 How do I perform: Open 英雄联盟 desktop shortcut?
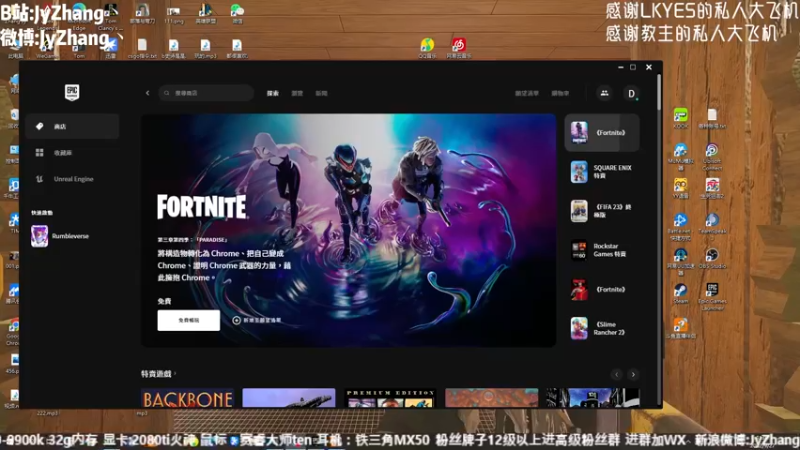pyautogui.click(x=206, y=14)
